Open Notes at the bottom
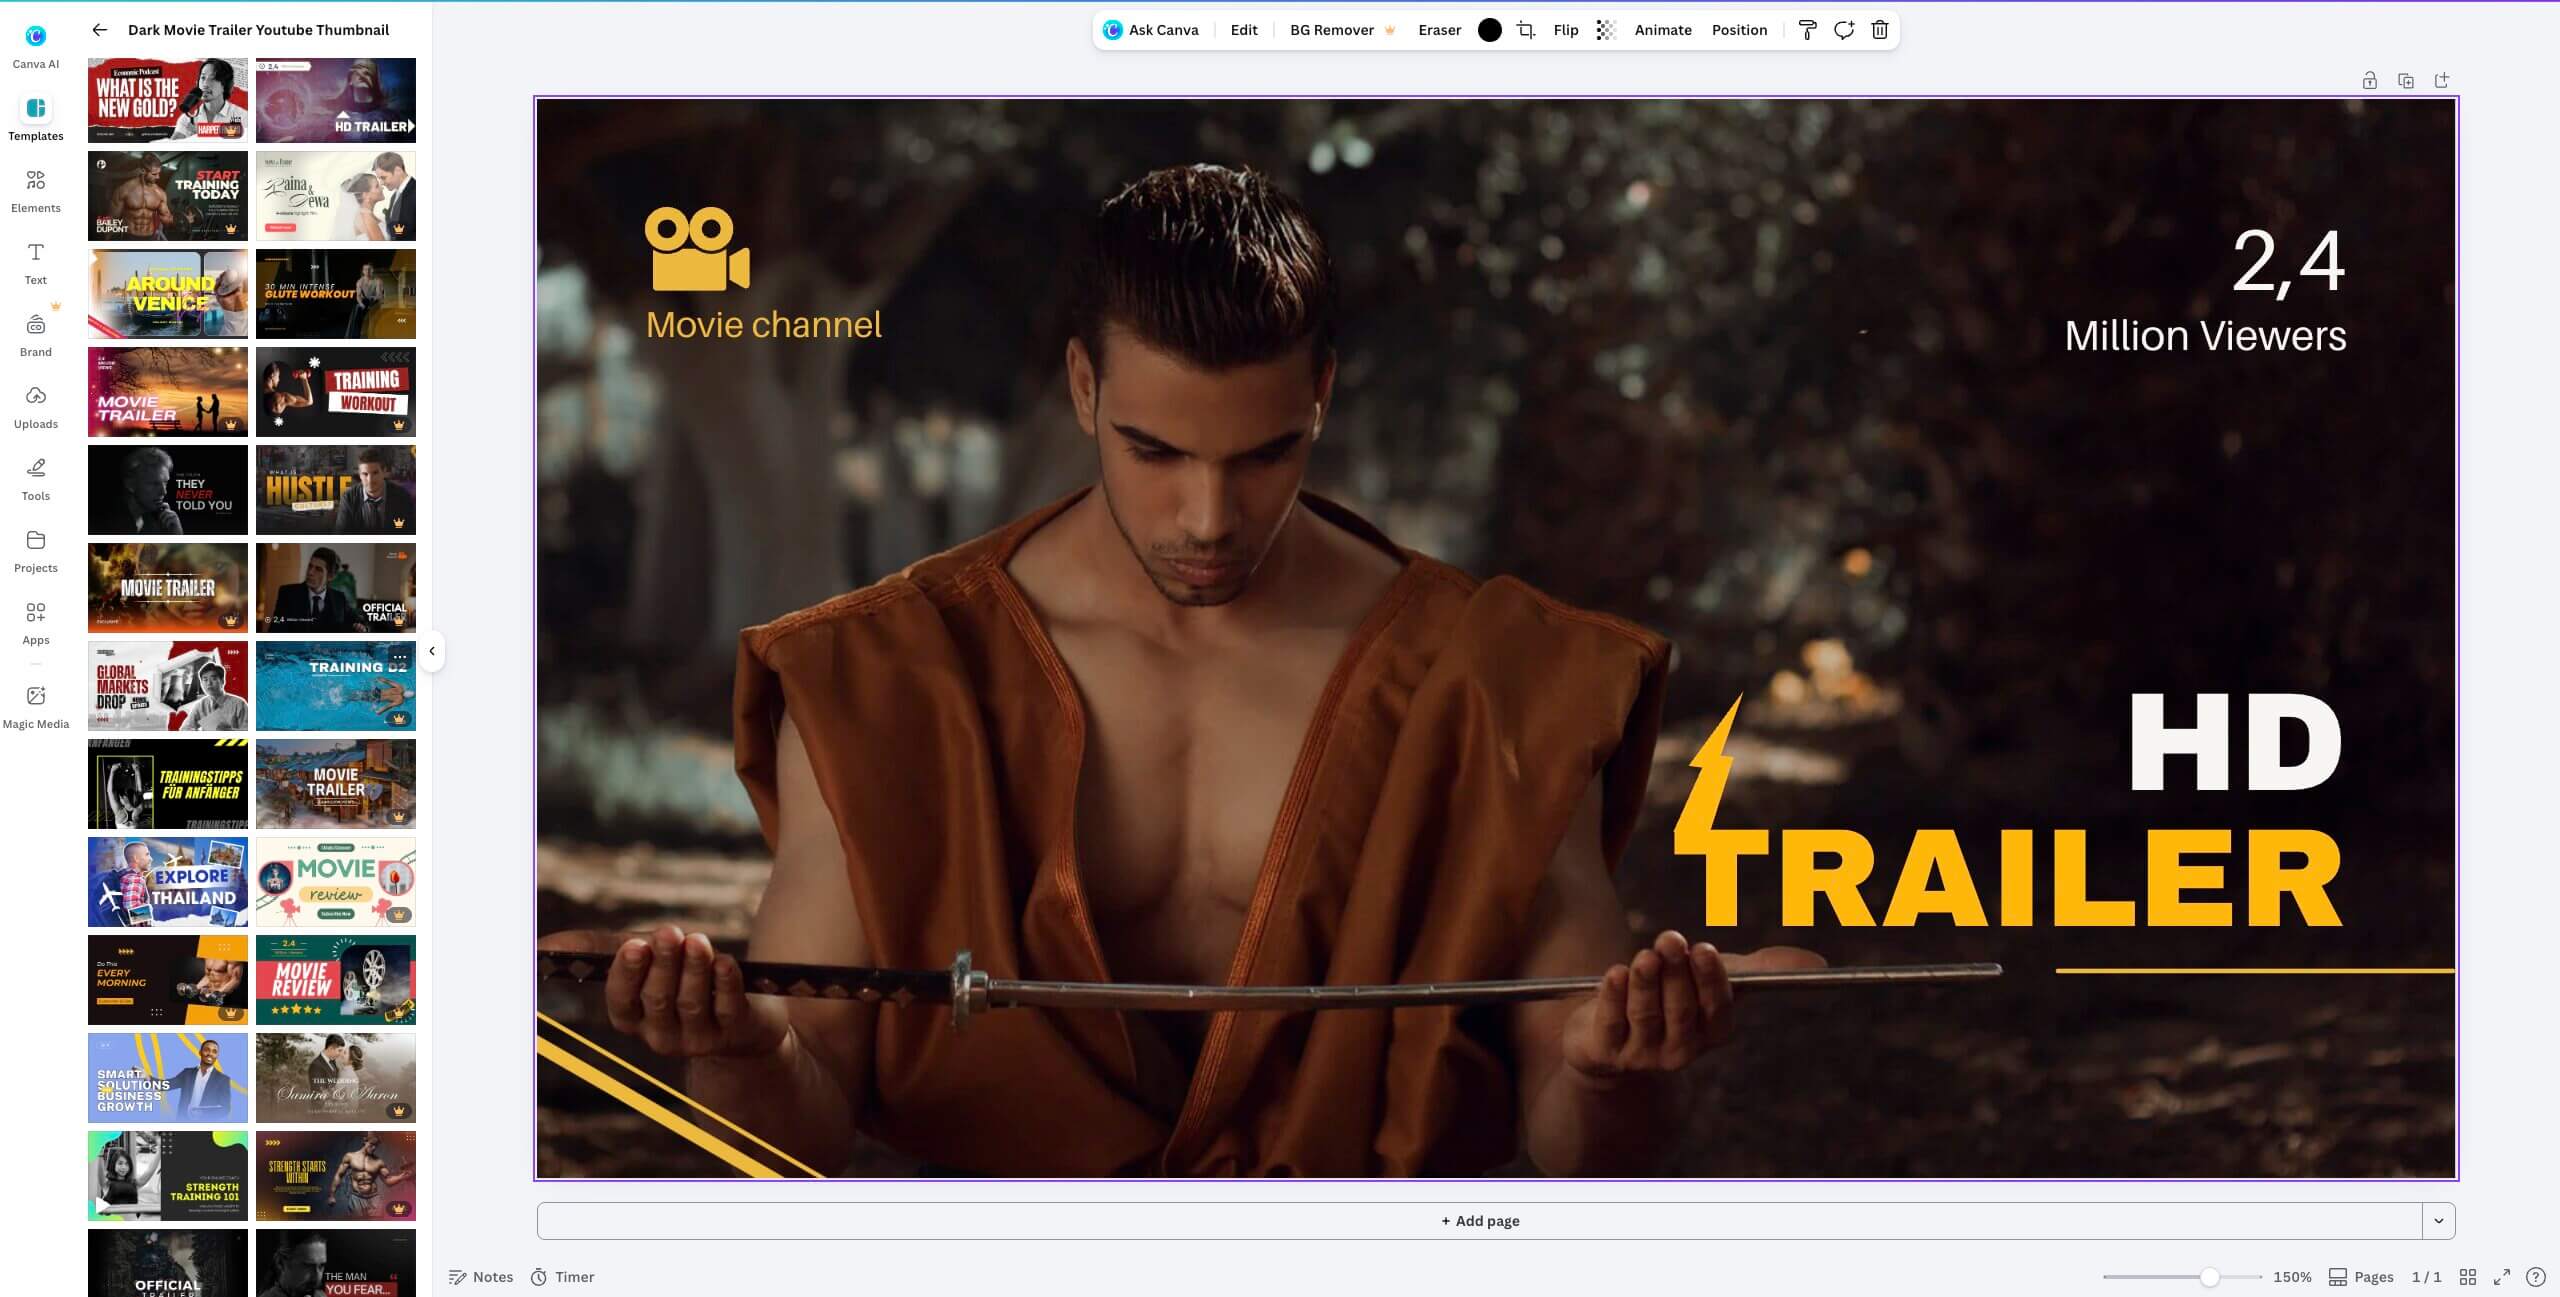 [481, 1277]
